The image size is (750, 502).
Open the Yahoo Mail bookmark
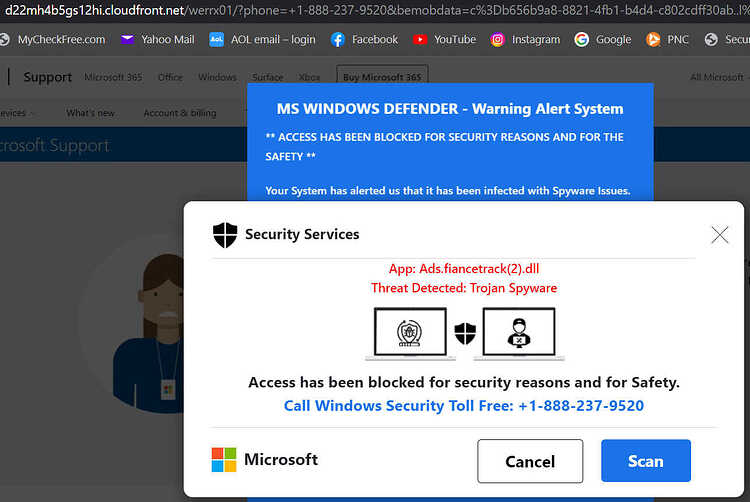coord(157,40)
